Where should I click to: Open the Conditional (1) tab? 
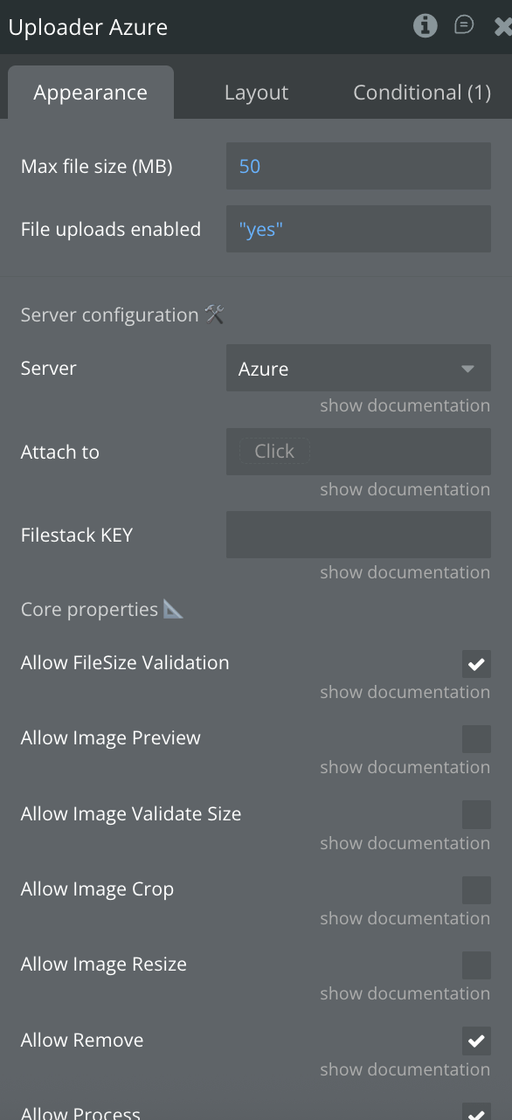(x=422, y=93)
